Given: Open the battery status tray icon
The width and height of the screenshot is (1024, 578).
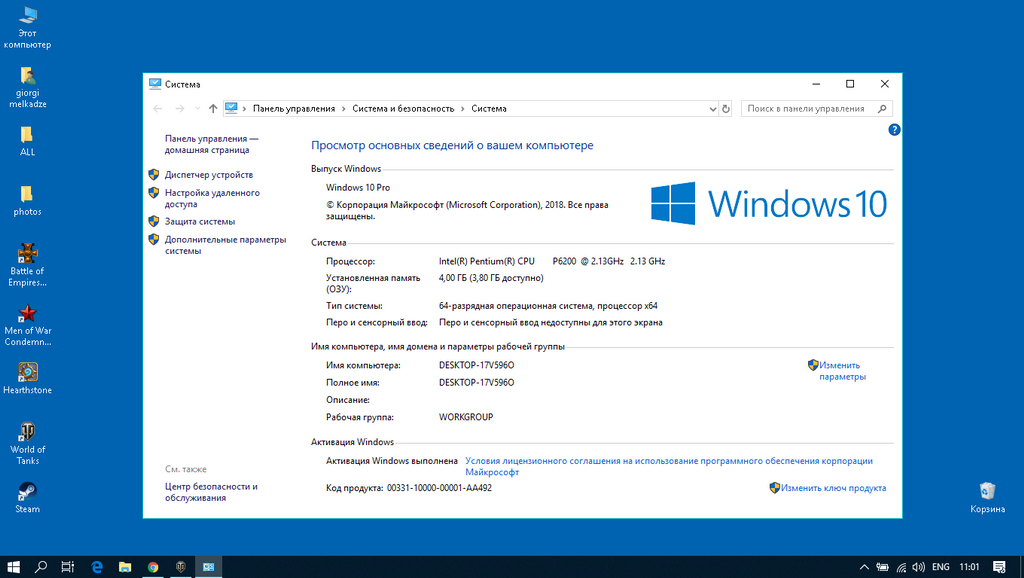Looking at the screenshot, I should point(882,567).
